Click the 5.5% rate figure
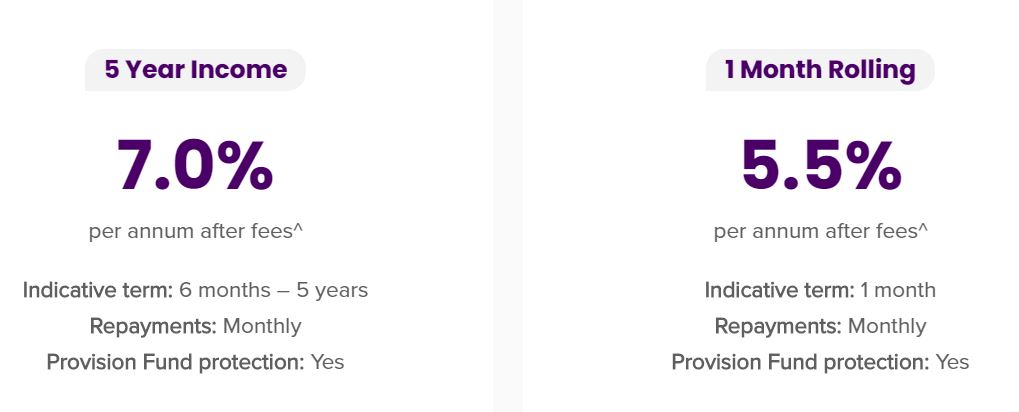The height and width of the screenshot is (412, 1019). pyautogui.click(x=821, y=165)
